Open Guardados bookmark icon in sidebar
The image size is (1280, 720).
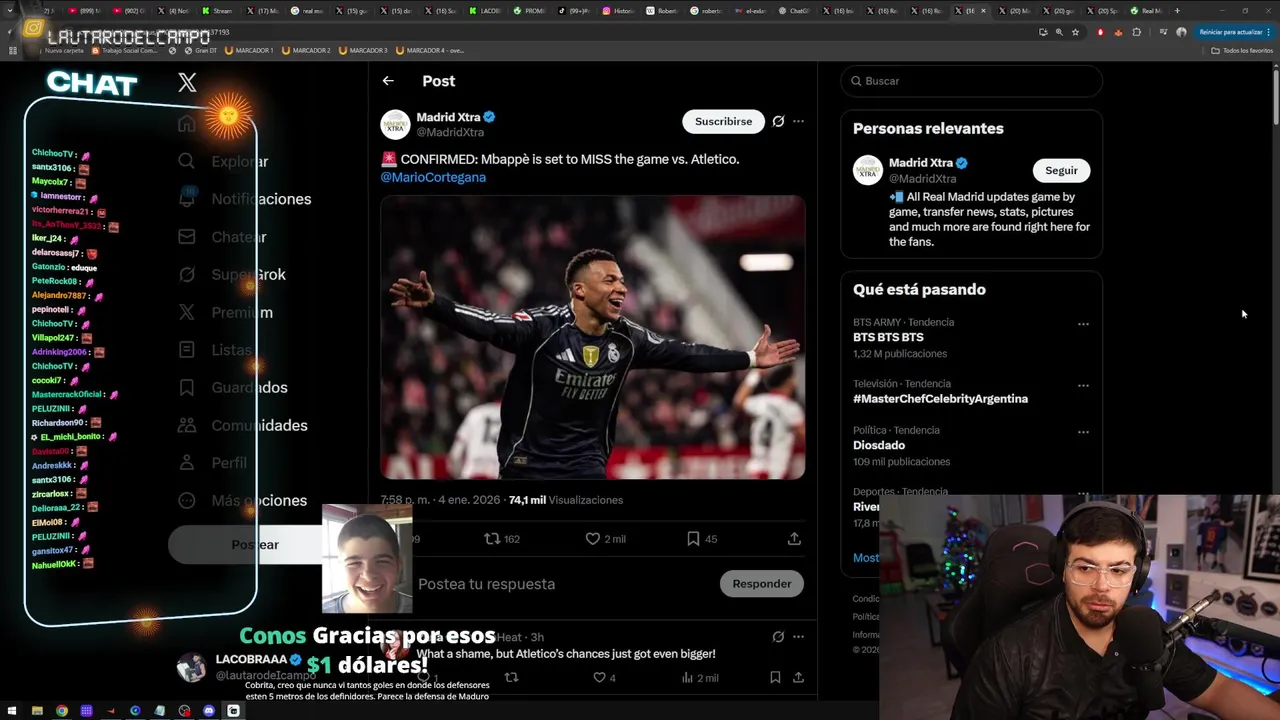click(x=187, y=387)
